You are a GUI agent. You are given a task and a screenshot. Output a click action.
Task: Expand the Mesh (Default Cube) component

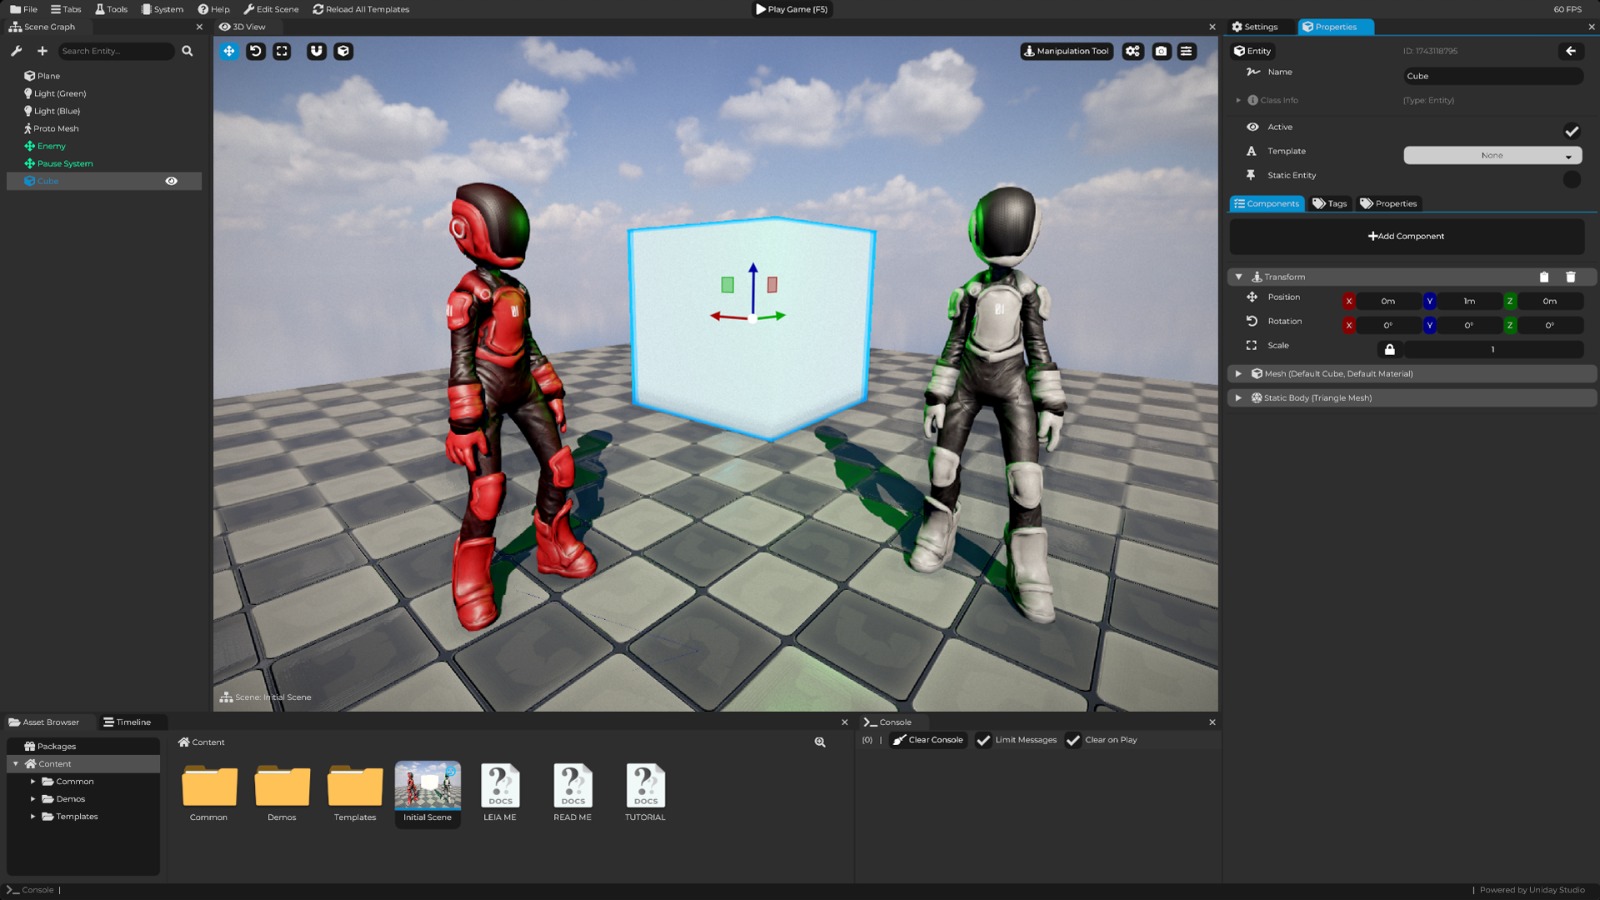pos(1239,374)
